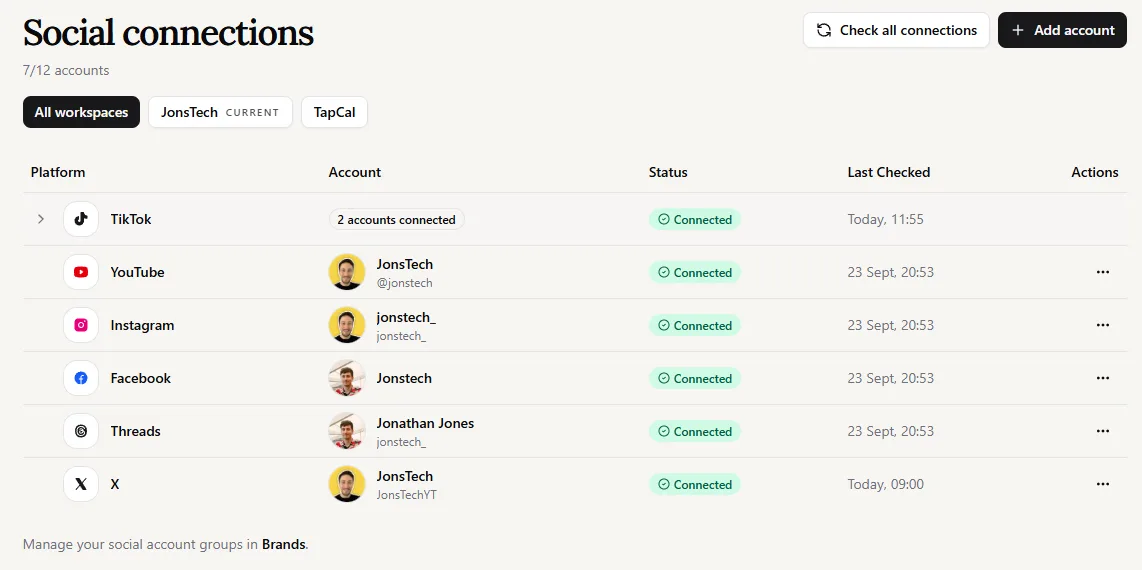Click the Jonstech Facebook account name
Image resolution: width=1142 pixels, height=570 pixels.
404,379
